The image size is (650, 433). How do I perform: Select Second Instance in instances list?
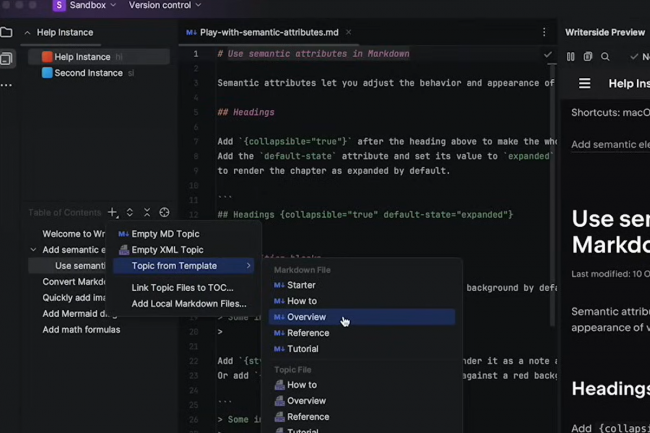click(99, 73)
